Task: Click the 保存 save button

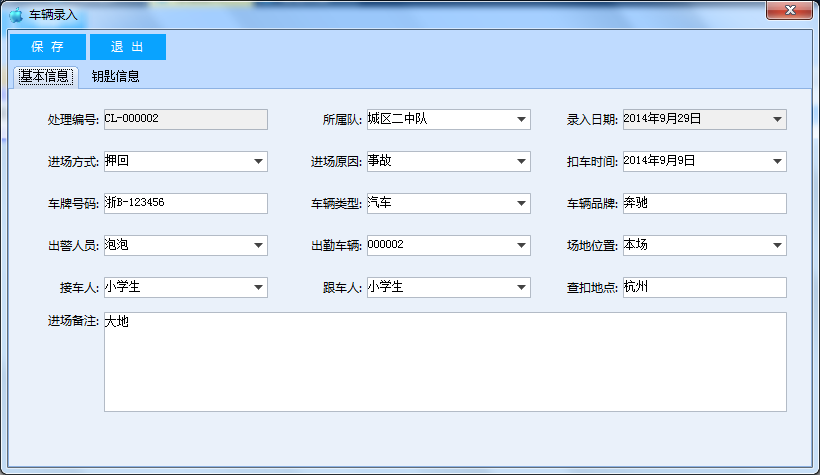Action: point(47,47)
